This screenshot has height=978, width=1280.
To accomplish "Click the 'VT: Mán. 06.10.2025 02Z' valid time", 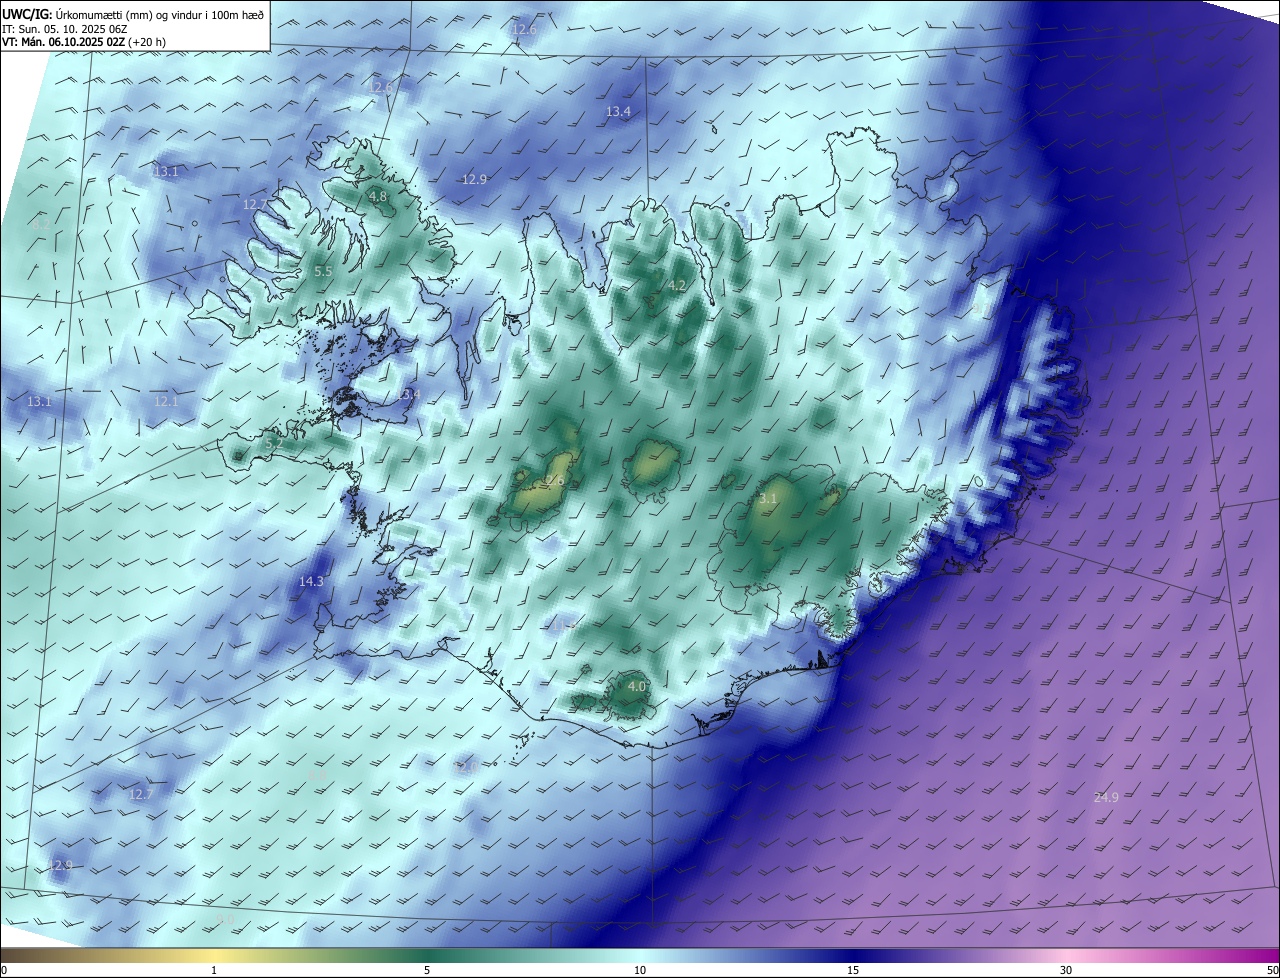I will point(63,43).
